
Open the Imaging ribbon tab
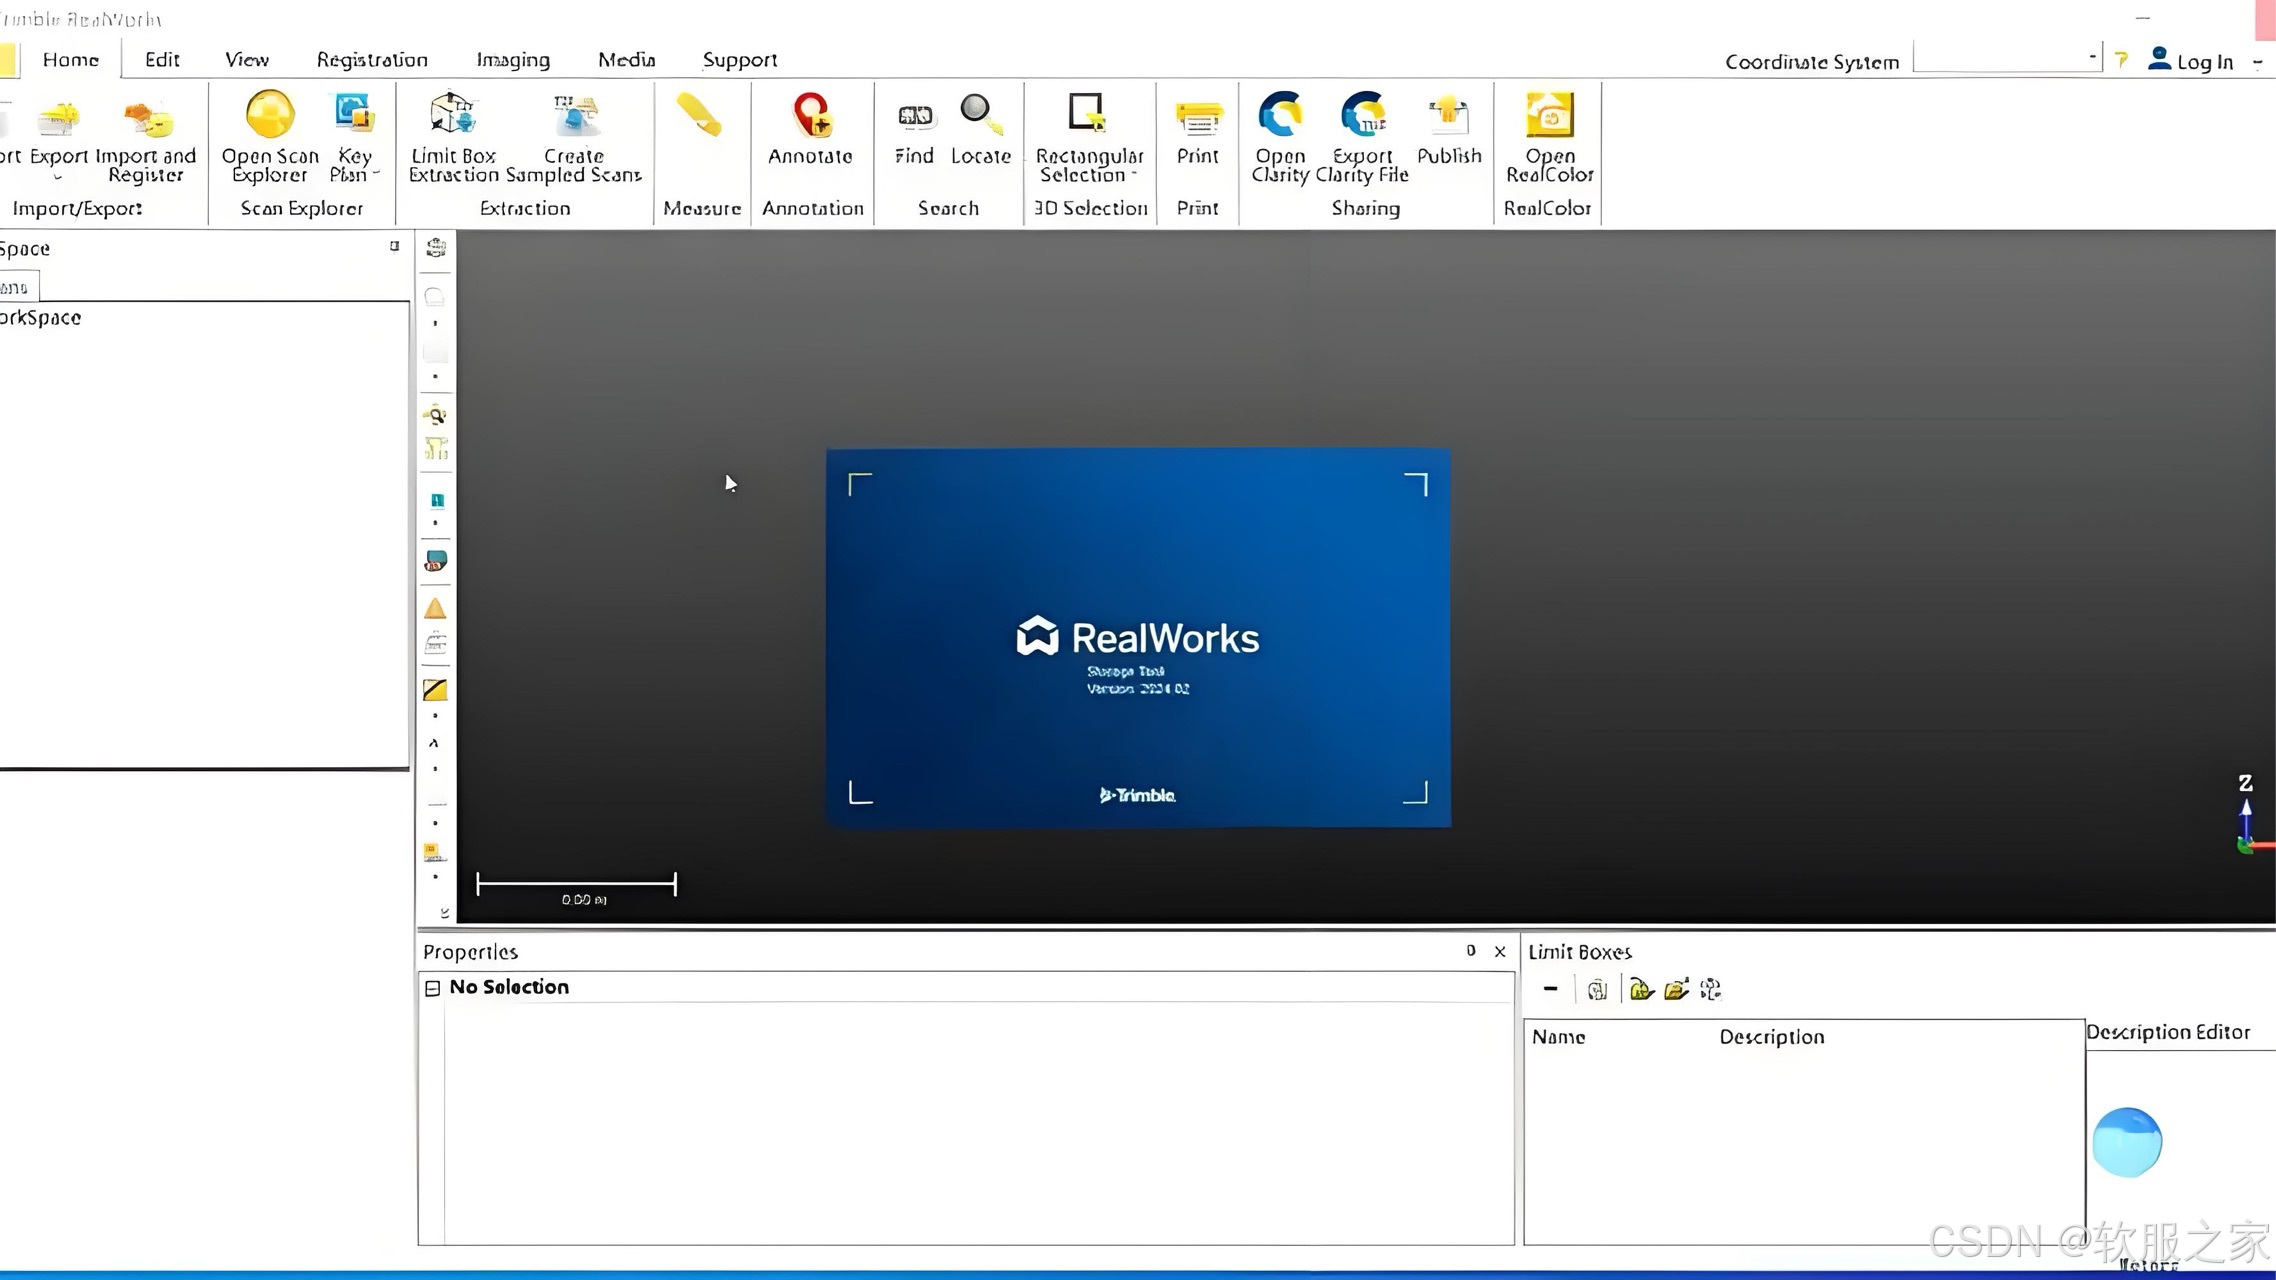513,60
